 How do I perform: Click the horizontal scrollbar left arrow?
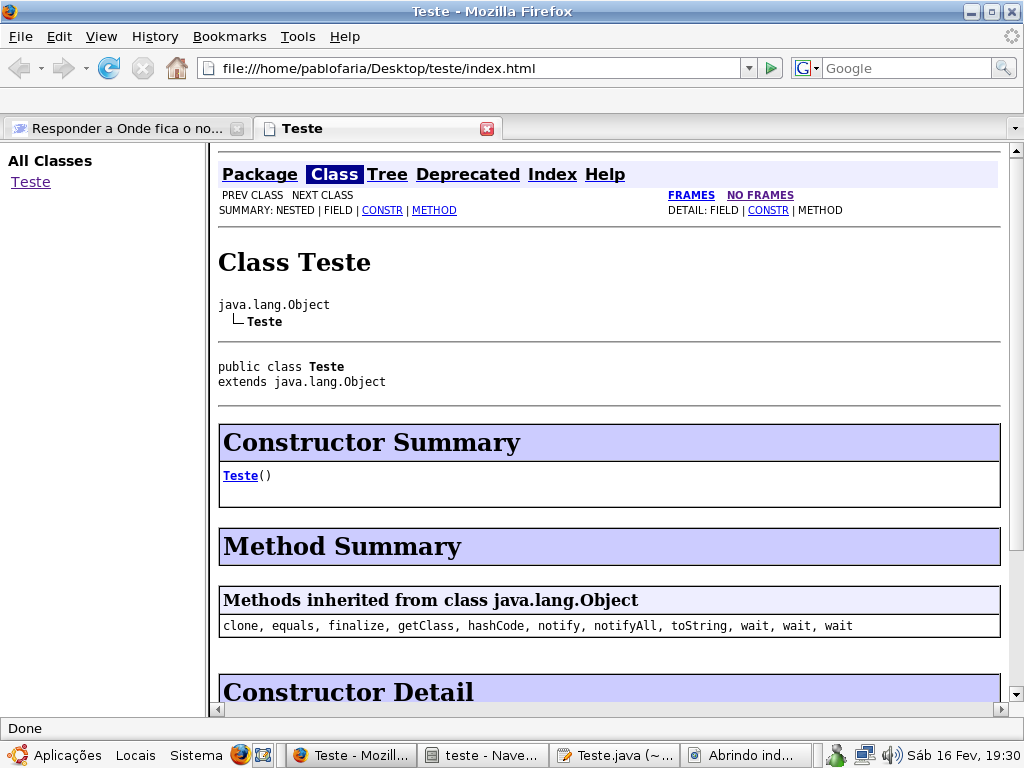pyautogui.click(x=218, y=709)
